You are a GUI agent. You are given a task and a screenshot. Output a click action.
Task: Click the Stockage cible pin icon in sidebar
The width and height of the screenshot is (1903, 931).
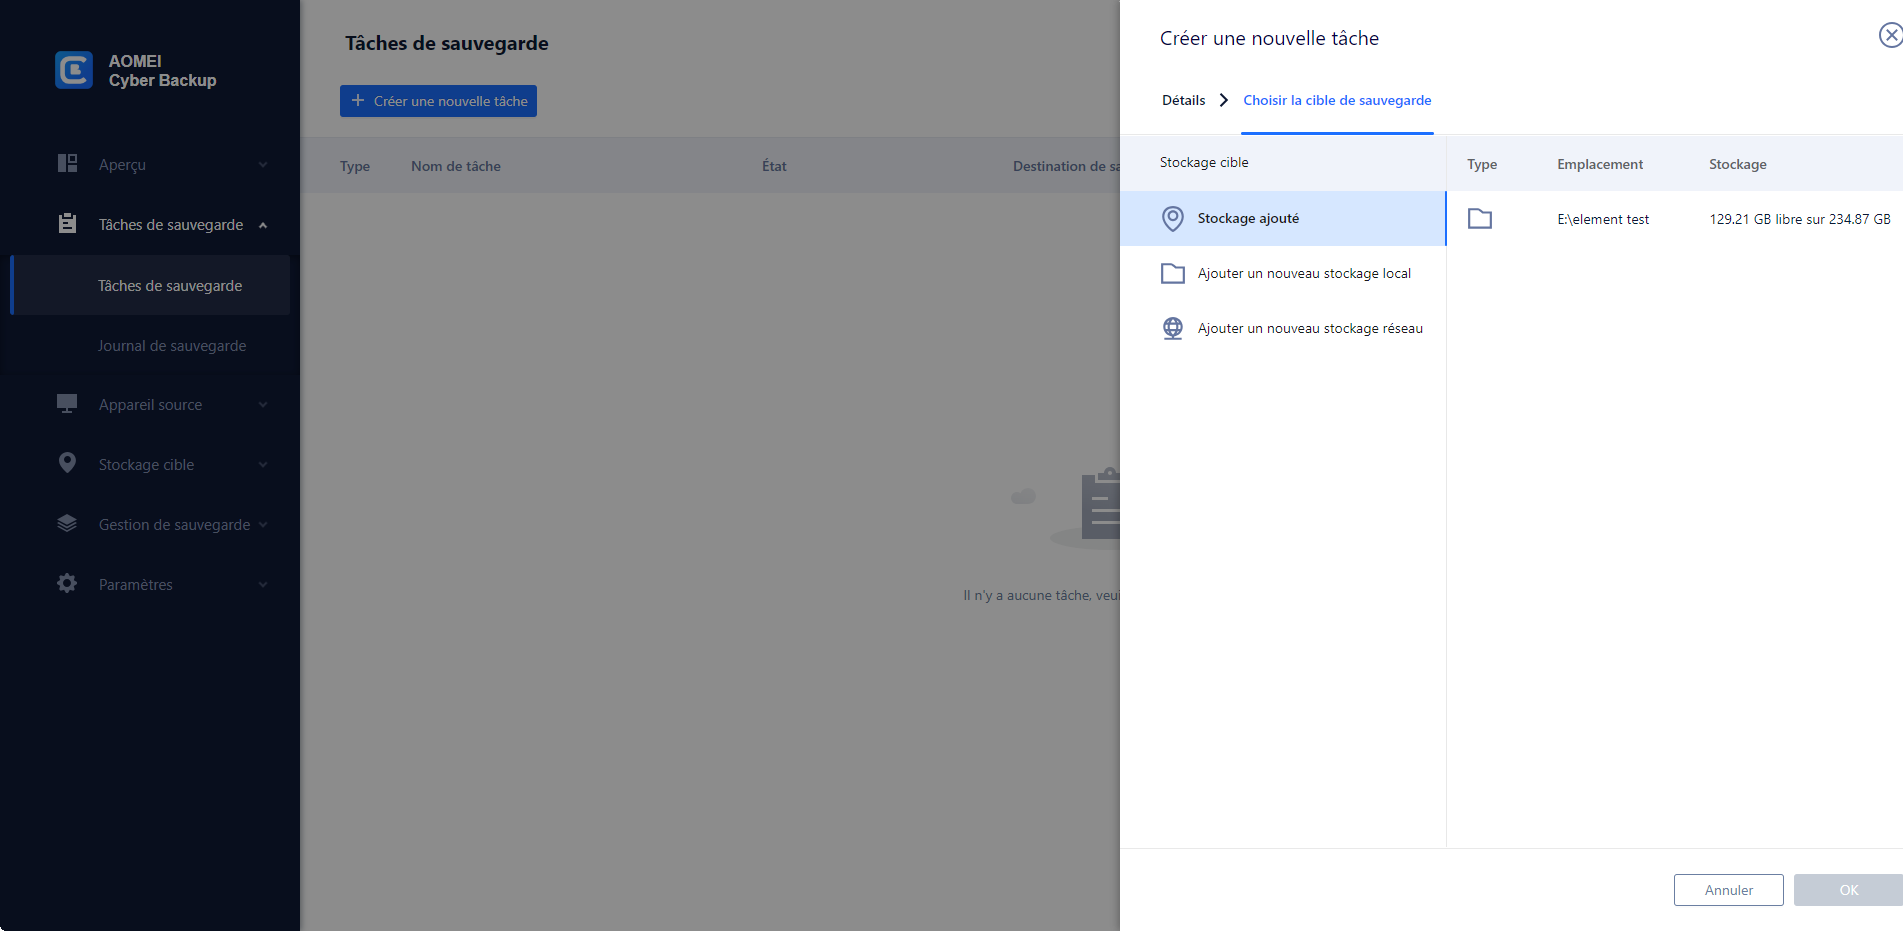[67, 463]
